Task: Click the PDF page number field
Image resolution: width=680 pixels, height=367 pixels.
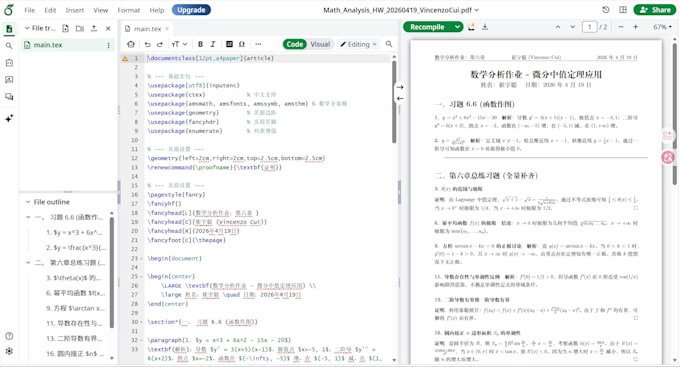Action: 589,27
